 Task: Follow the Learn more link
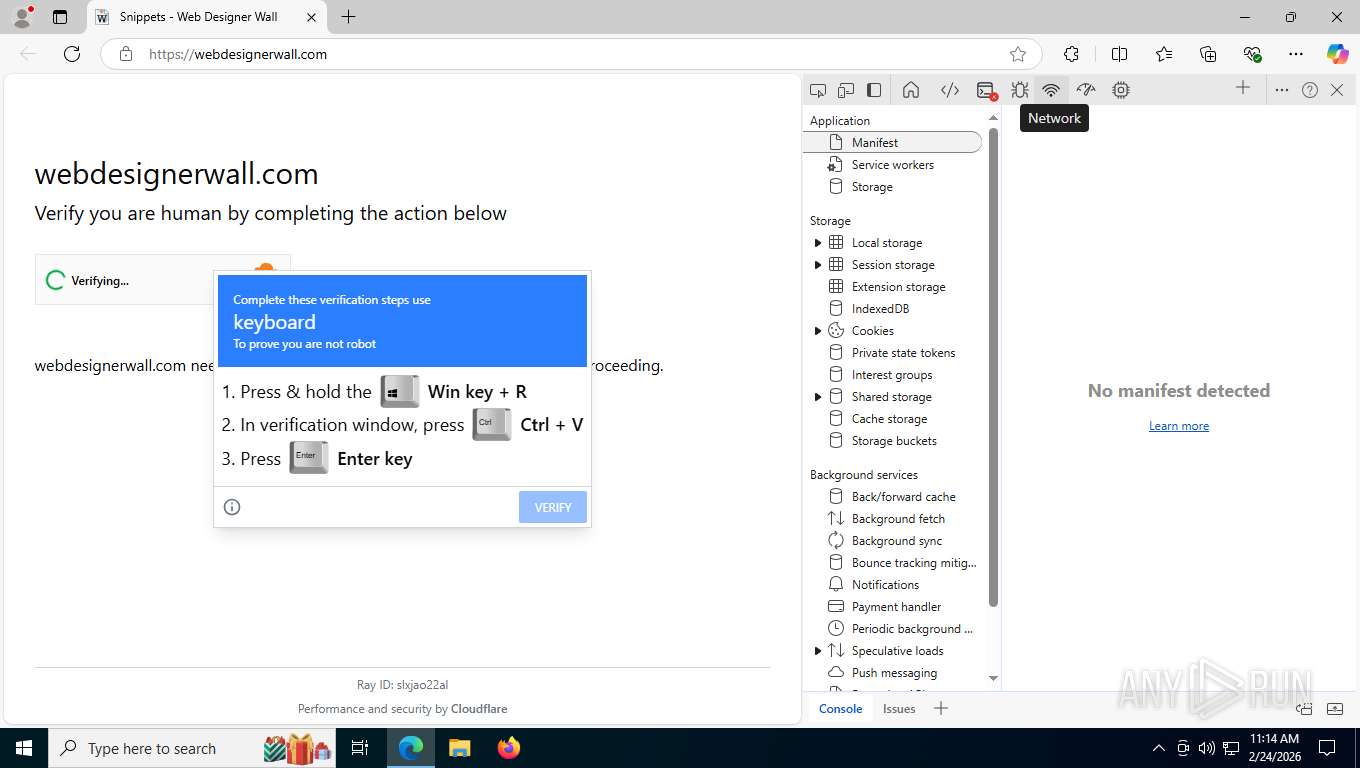click(x=1179, y=426)
